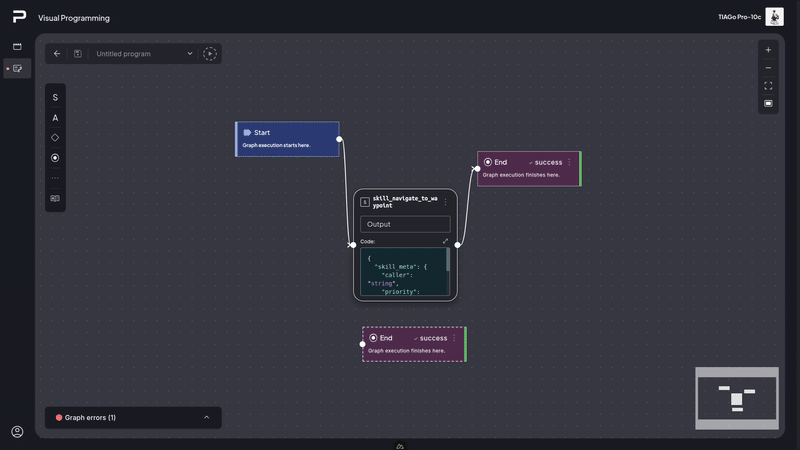Click the bottom center warning icon

(x=400, y=446)
